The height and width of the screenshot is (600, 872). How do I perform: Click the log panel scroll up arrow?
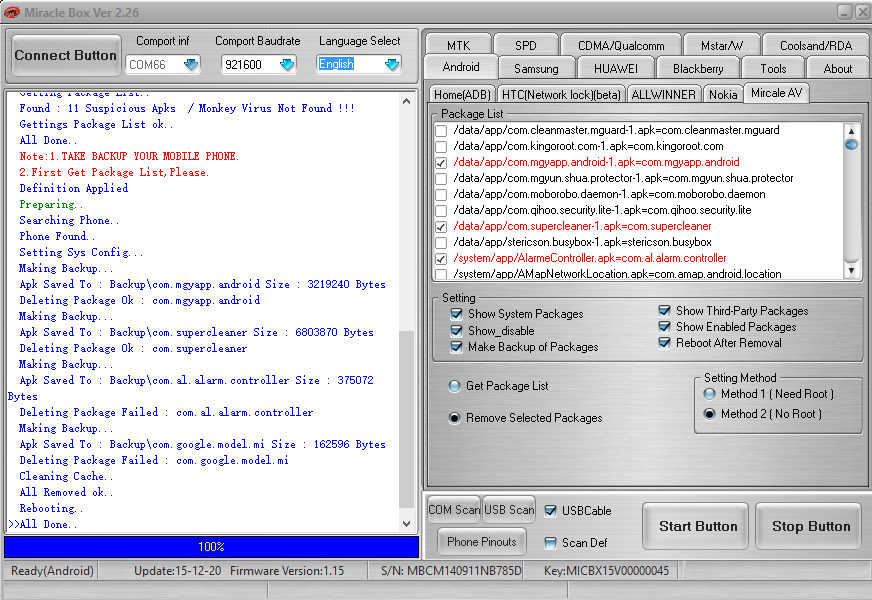(407, 101)
